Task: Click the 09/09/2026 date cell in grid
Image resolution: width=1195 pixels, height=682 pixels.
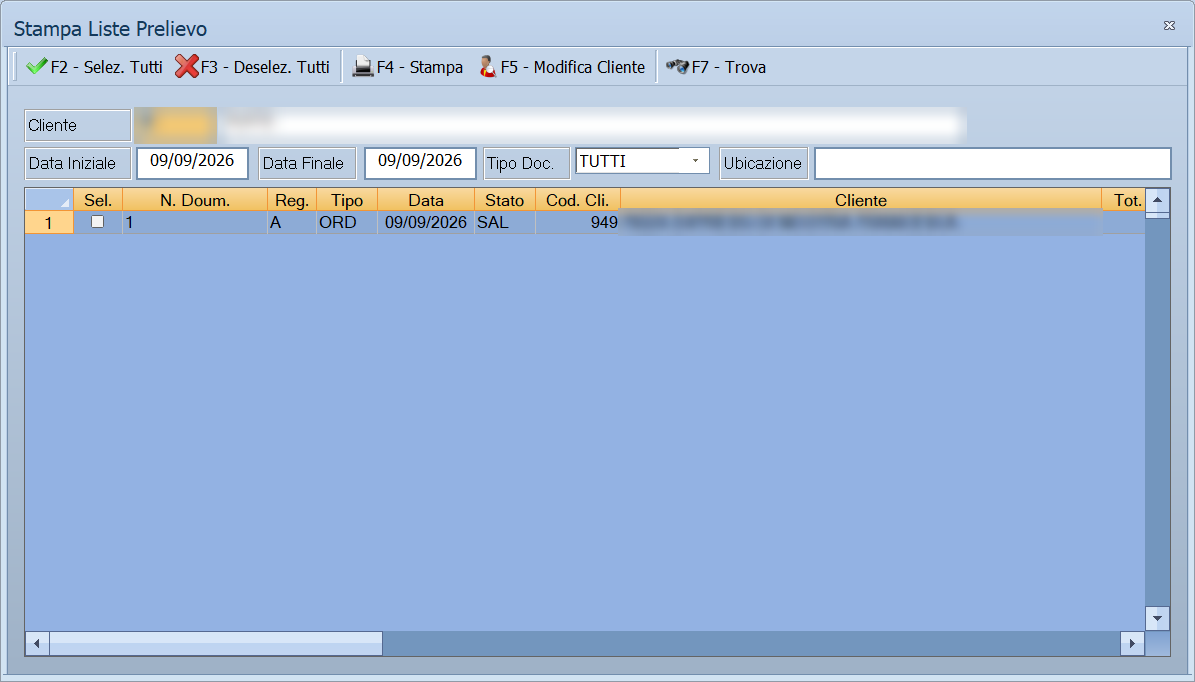Action: (426, 223)
